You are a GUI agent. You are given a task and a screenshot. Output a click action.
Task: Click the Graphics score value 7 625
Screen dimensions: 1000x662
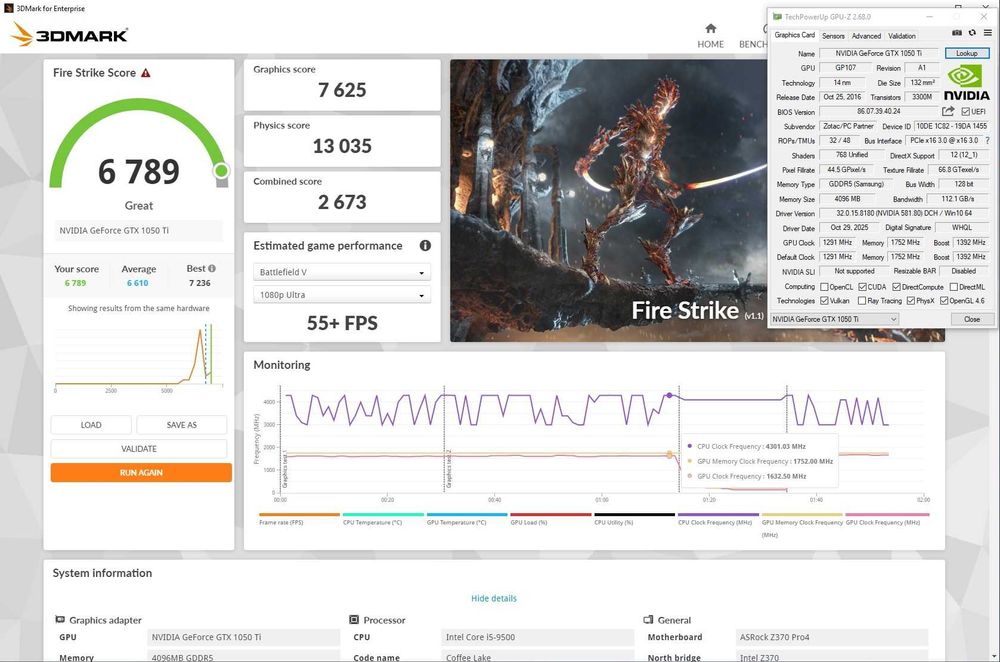pyautogui.click(x=342, y=90)
